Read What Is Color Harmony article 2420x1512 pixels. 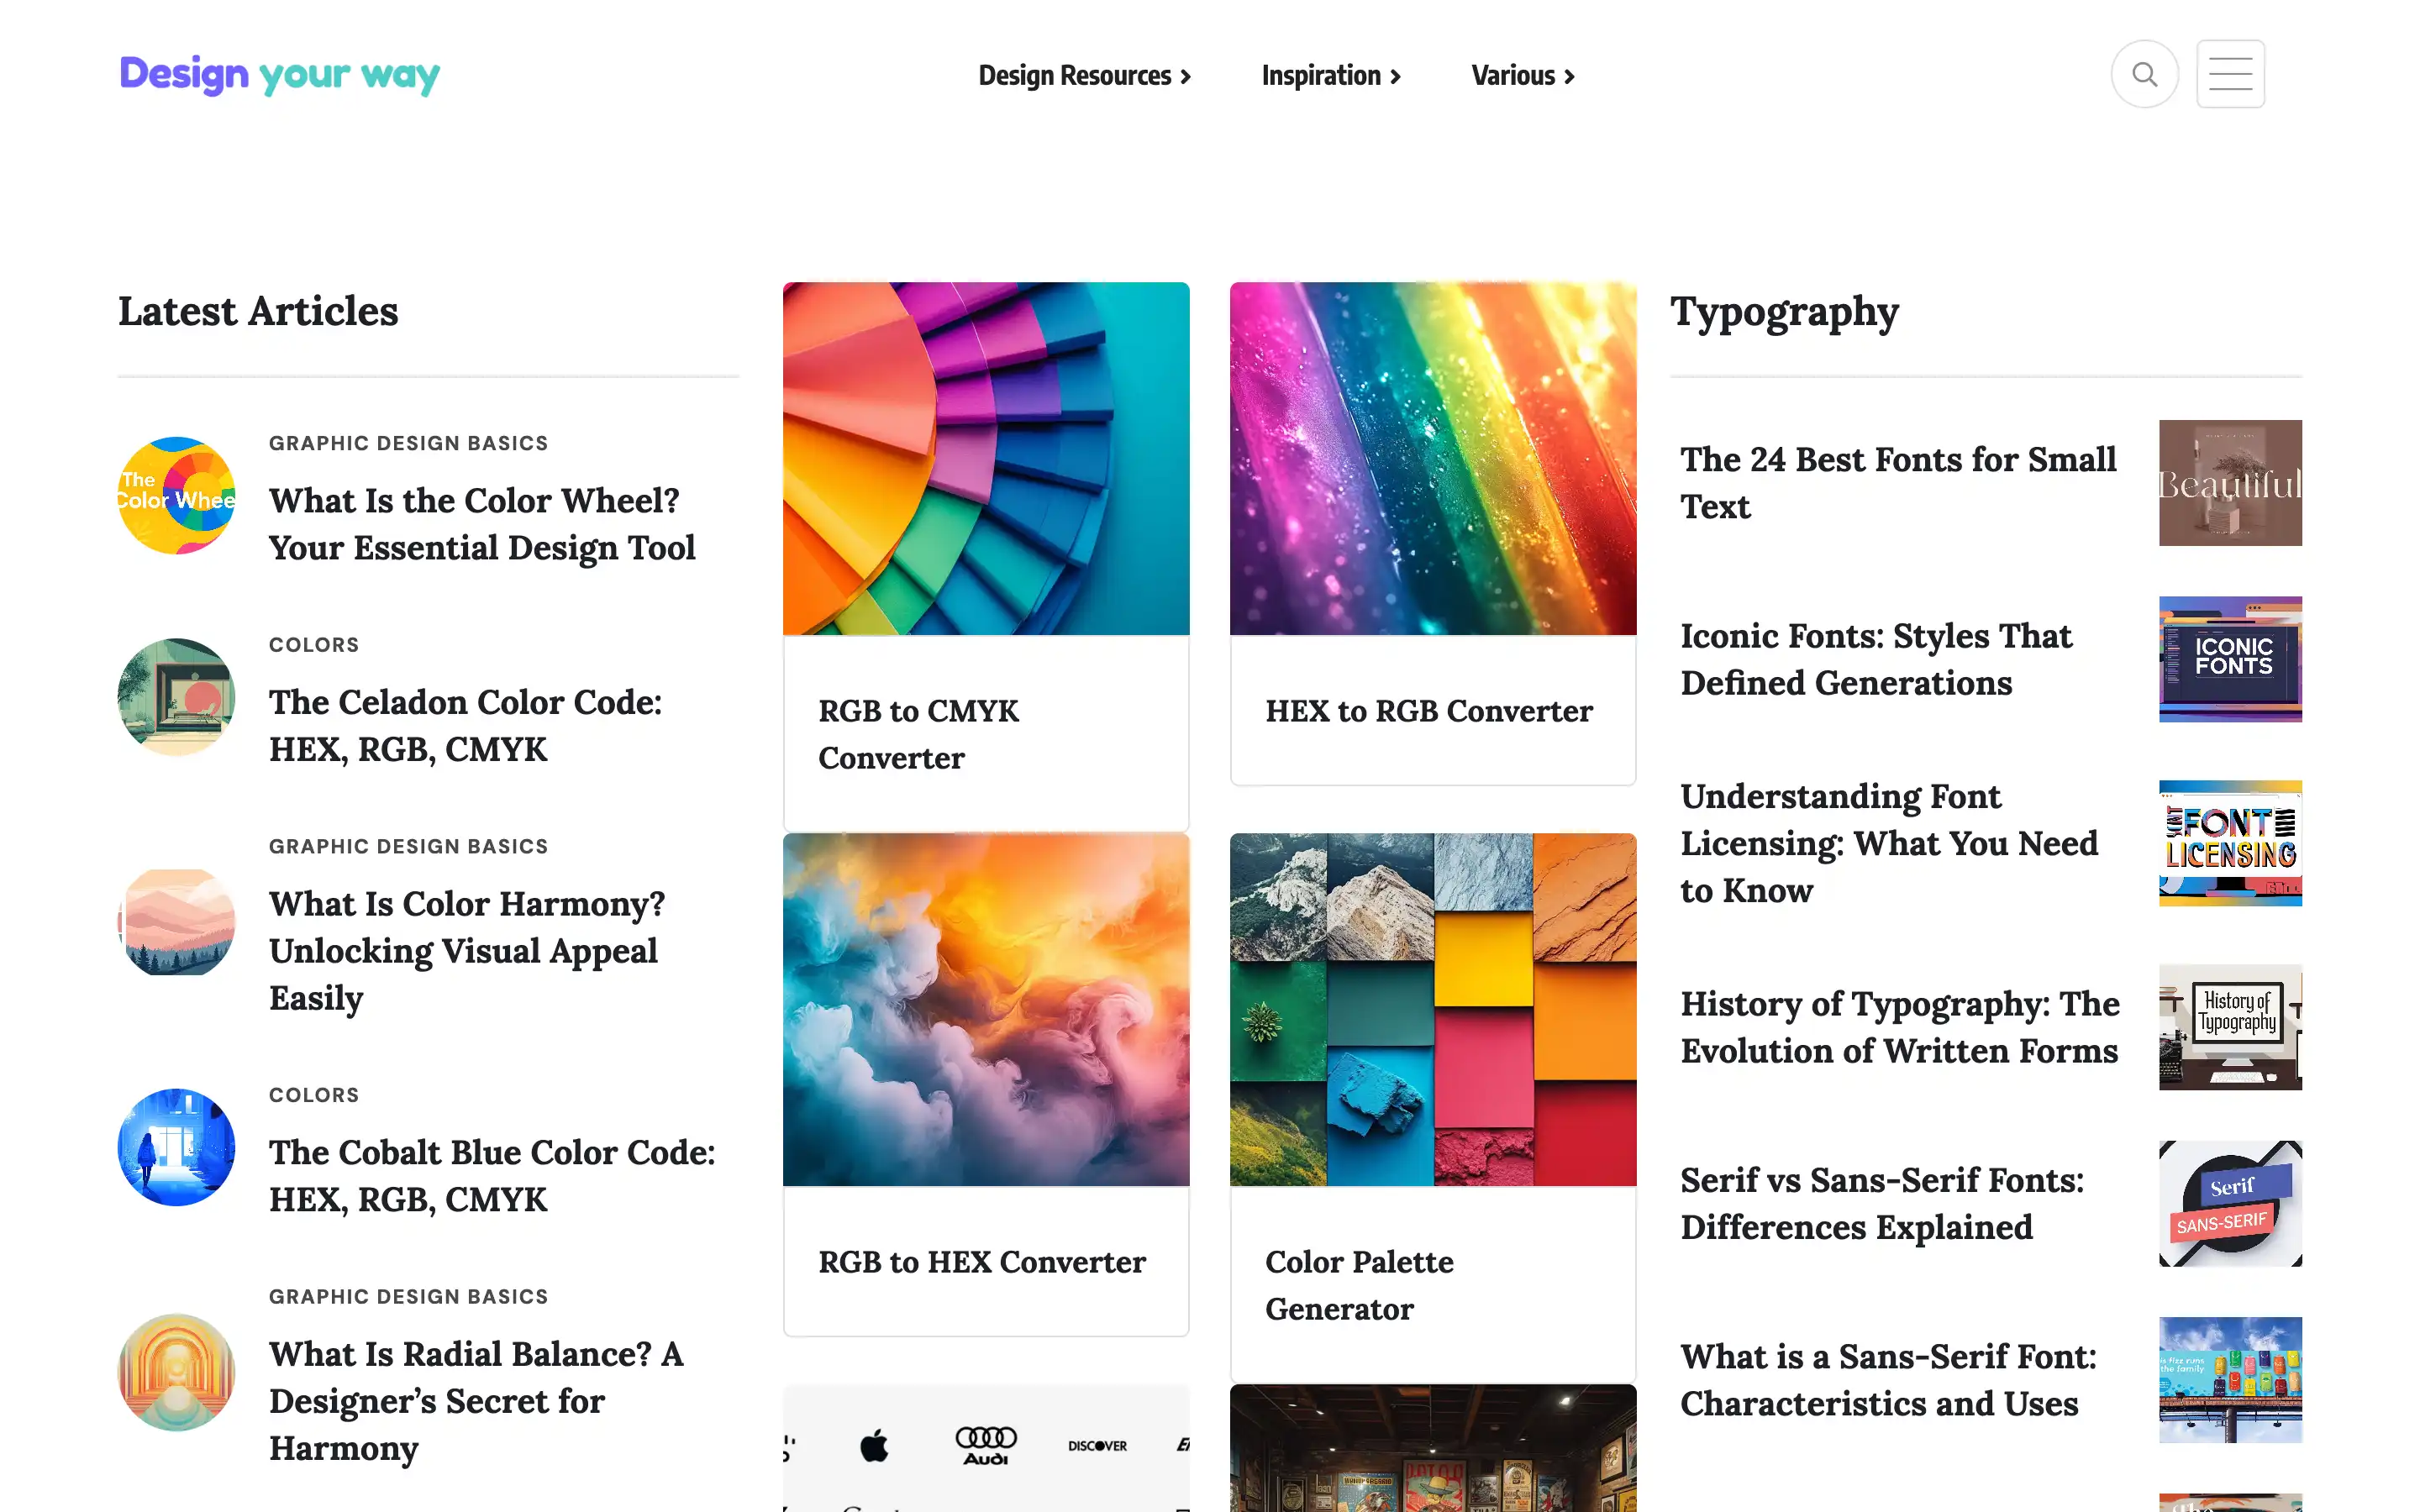(467, 951)
